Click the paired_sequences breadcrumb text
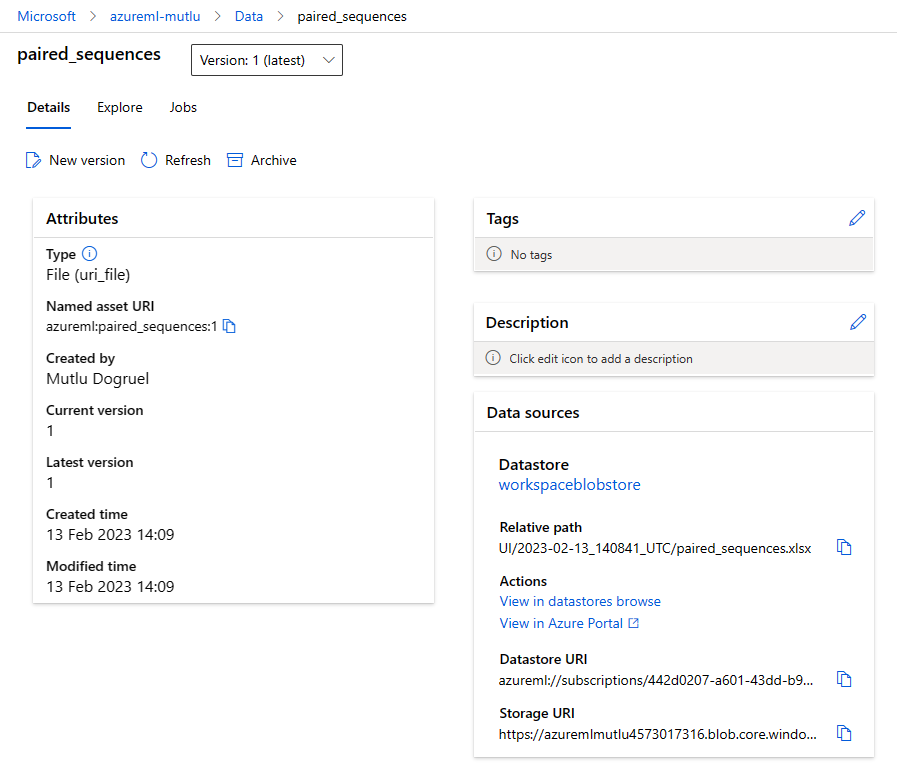This screenshot has width=897, height=763. (352, 17)
